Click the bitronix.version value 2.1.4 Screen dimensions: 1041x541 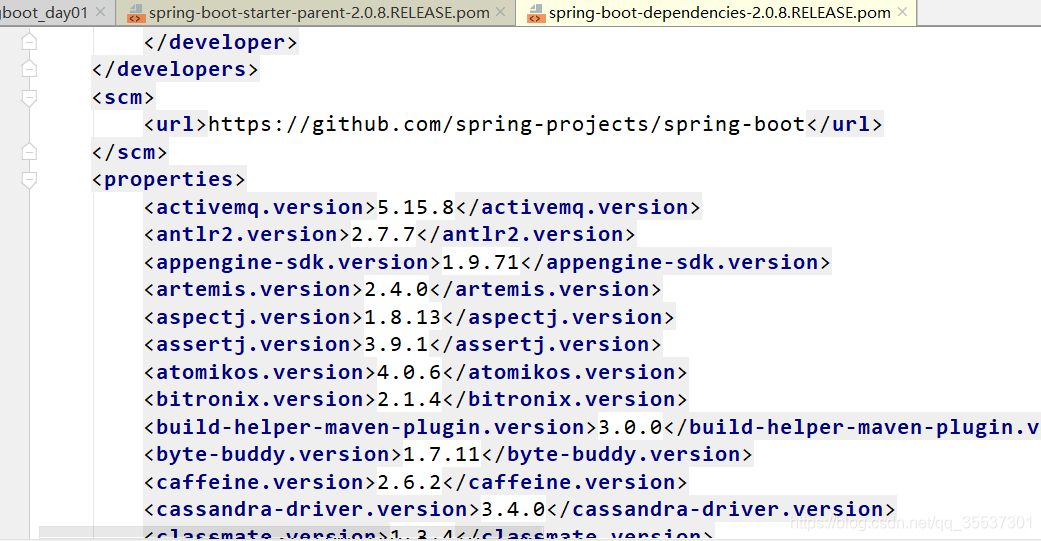(x=410, y=400)
